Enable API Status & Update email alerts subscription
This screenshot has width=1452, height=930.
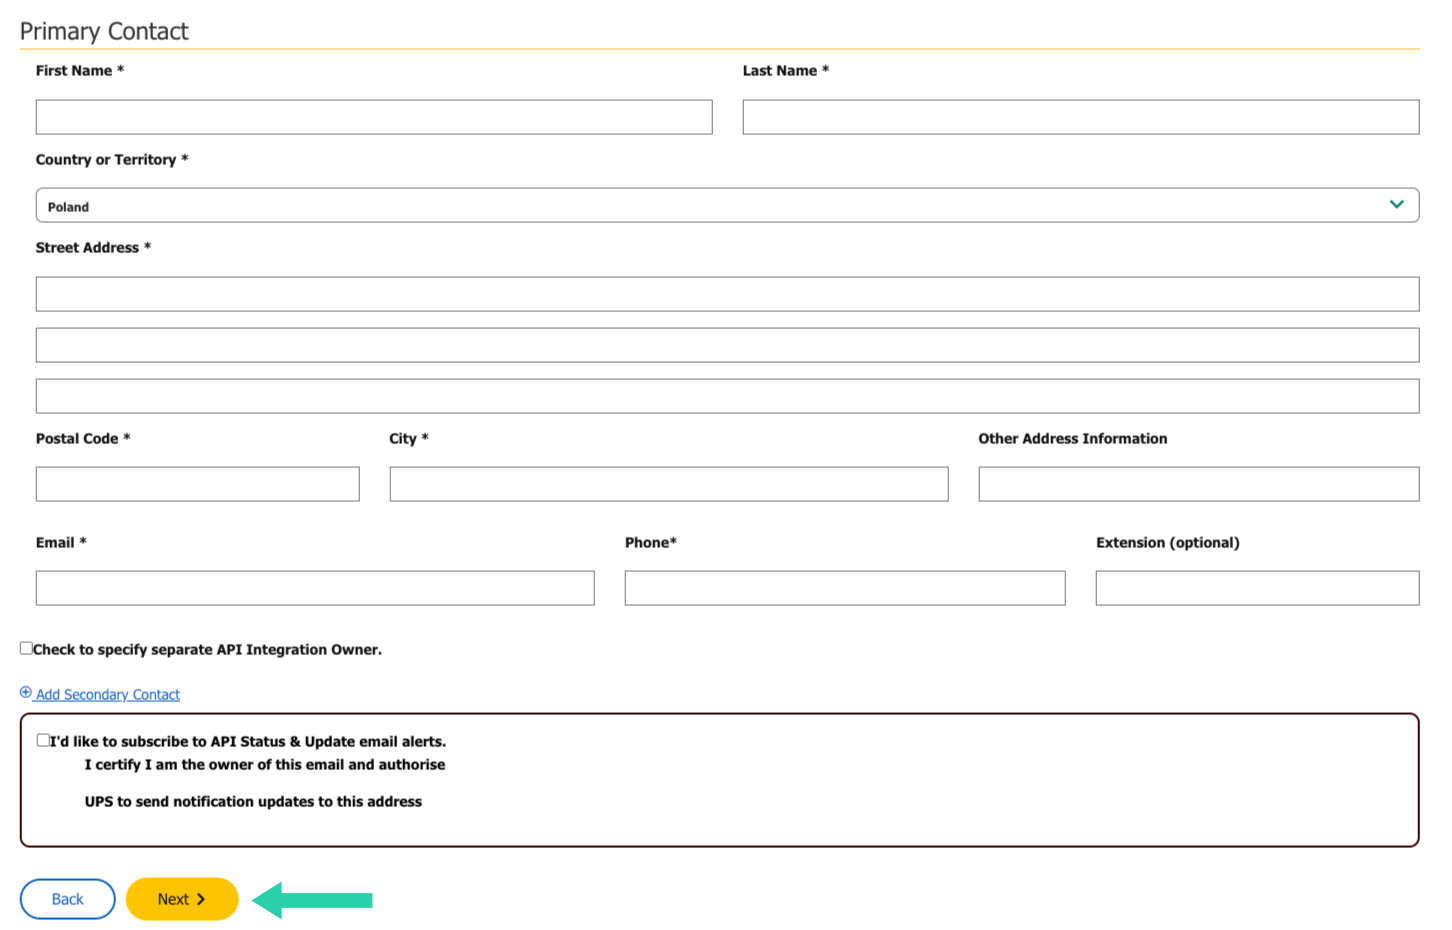point(42,740)
